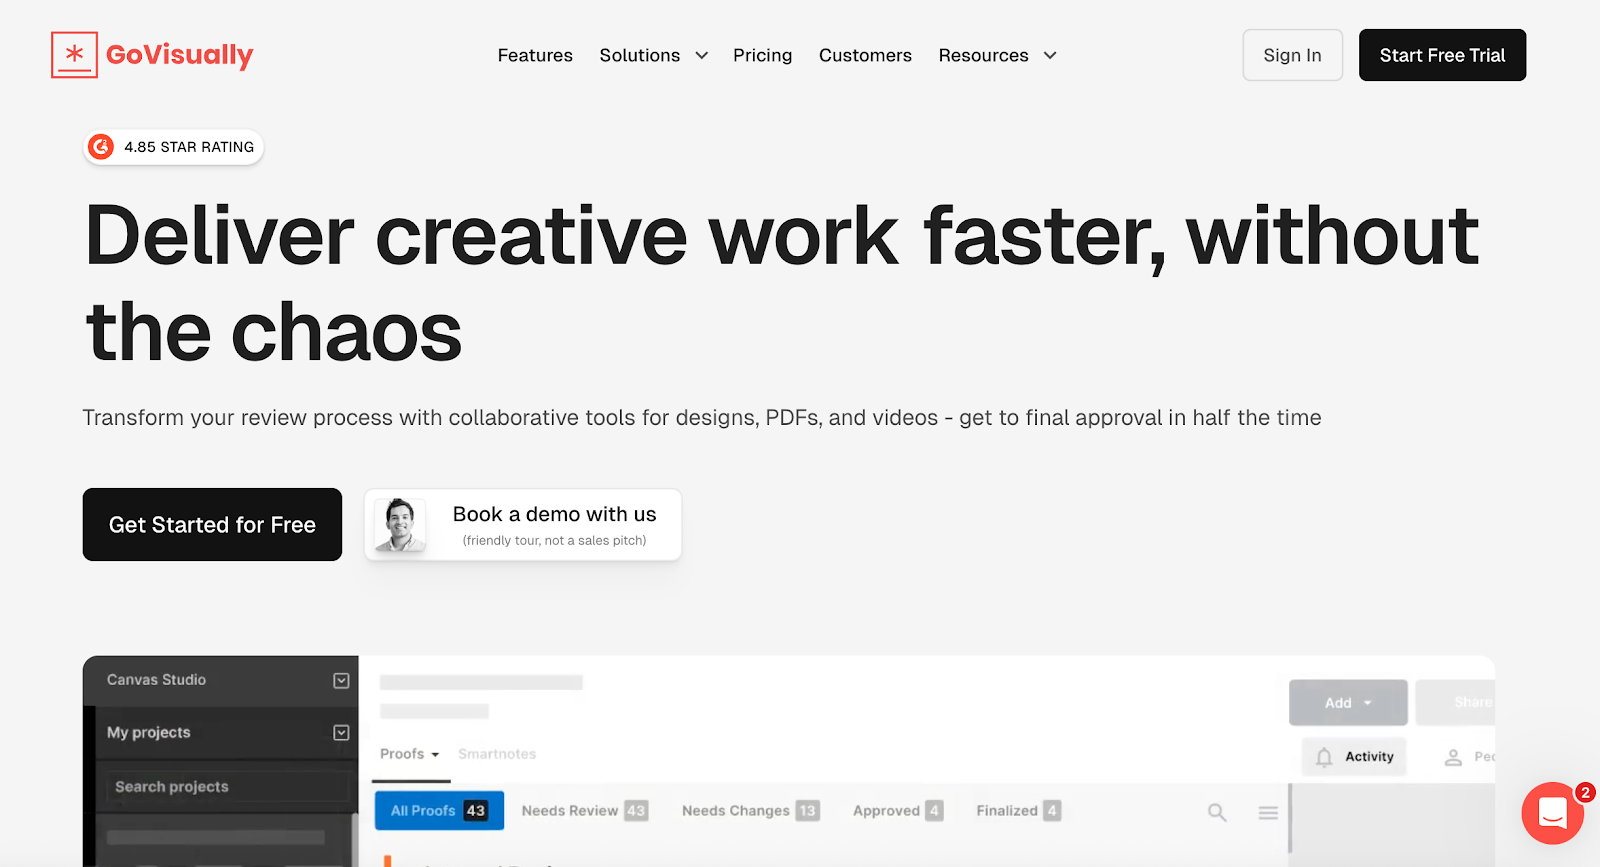Click the GoVisually wordmark link

pos(180,55)
